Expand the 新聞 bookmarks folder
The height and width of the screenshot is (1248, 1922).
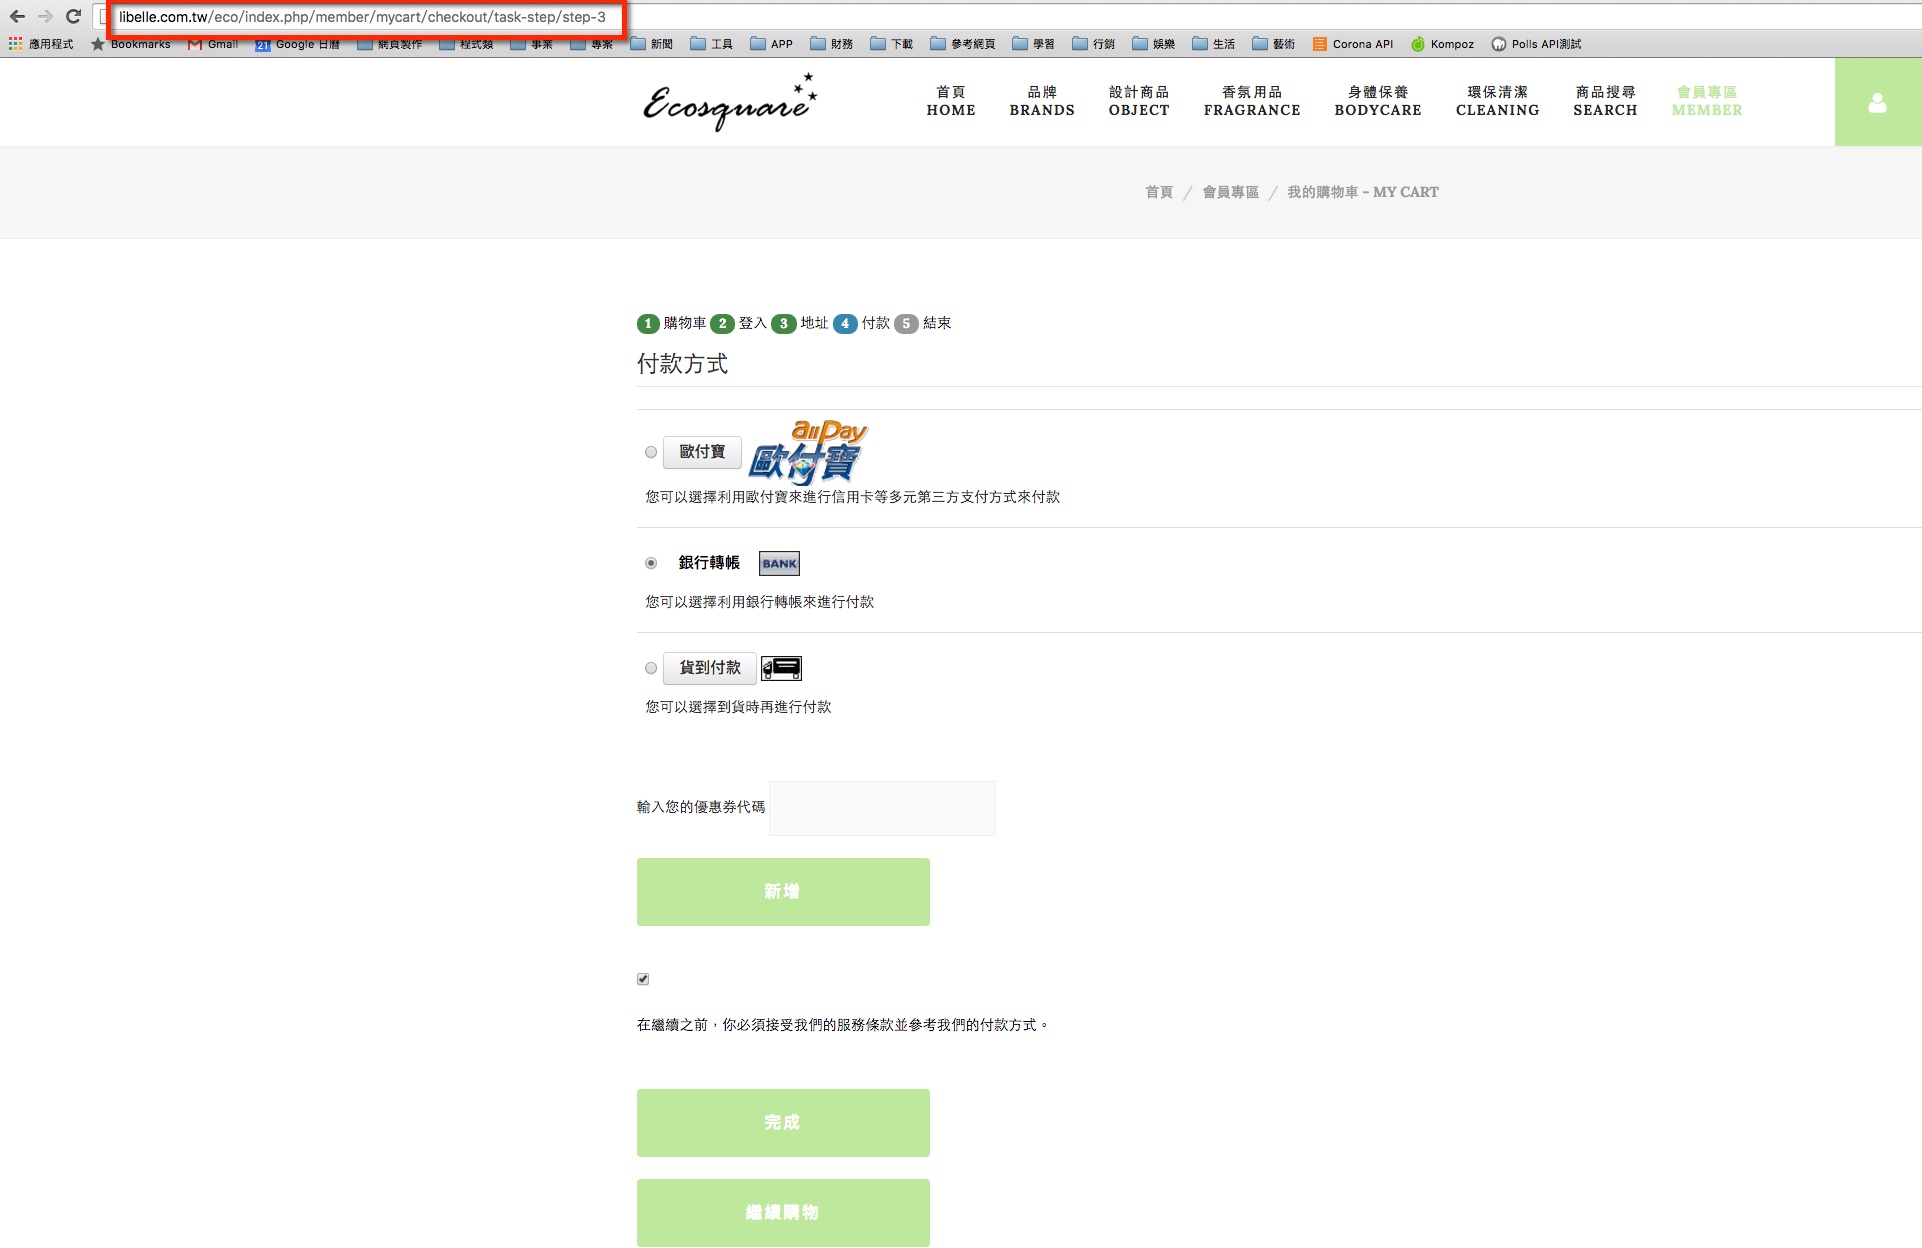click(651, 44)
